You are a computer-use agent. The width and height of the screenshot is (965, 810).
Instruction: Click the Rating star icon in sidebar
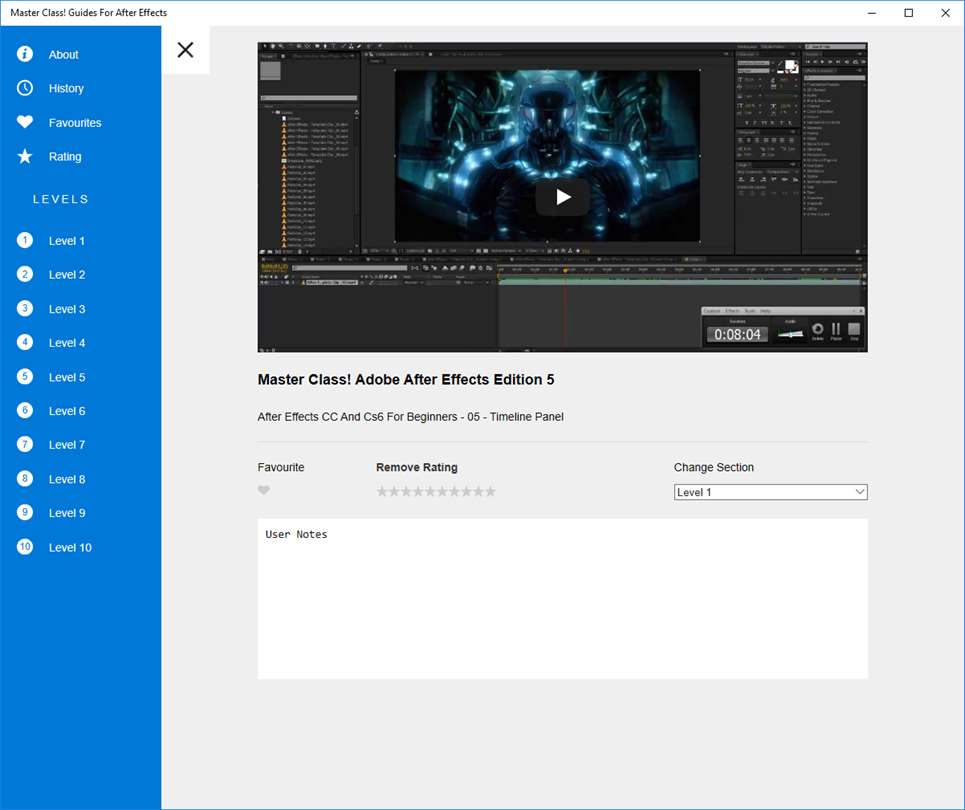[25, 156]
